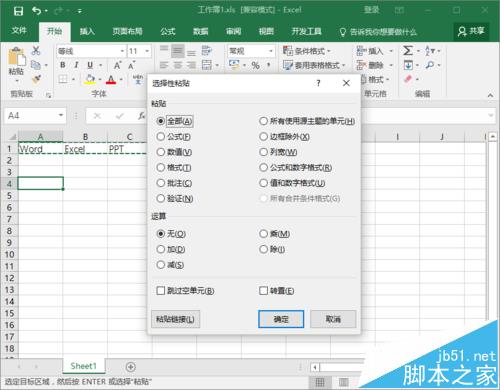Click the 共享 Share button
Image resolution: width=500 pixels, height=390 pixels.
point(471,31)
